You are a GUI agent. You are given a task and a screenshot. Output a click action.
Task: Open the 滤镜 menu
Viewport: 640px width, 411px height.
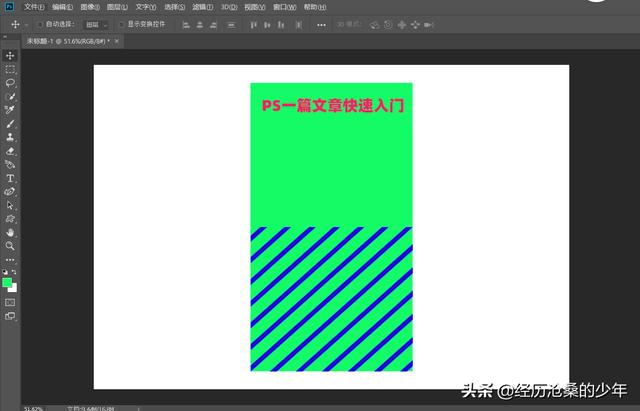click(x=202, y=7)
